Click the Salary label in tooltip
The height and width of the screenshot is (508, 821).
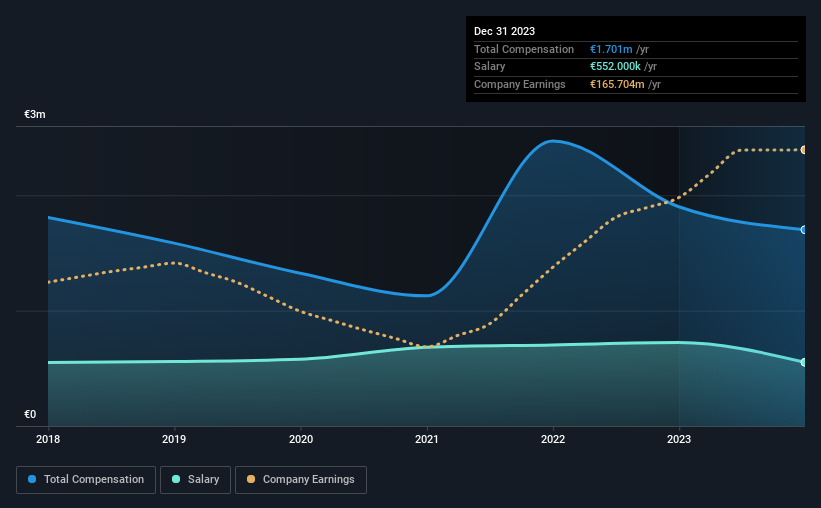click(x=490, y=67)
